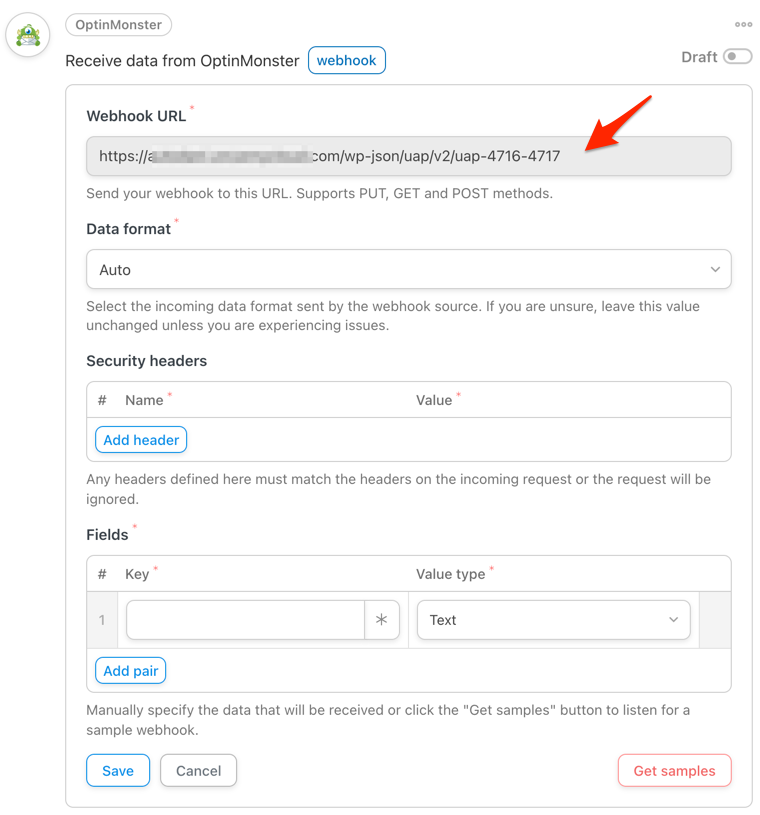Open the three-dot options menu
This screenshot has height=815, width=760.
pos(743,24)
